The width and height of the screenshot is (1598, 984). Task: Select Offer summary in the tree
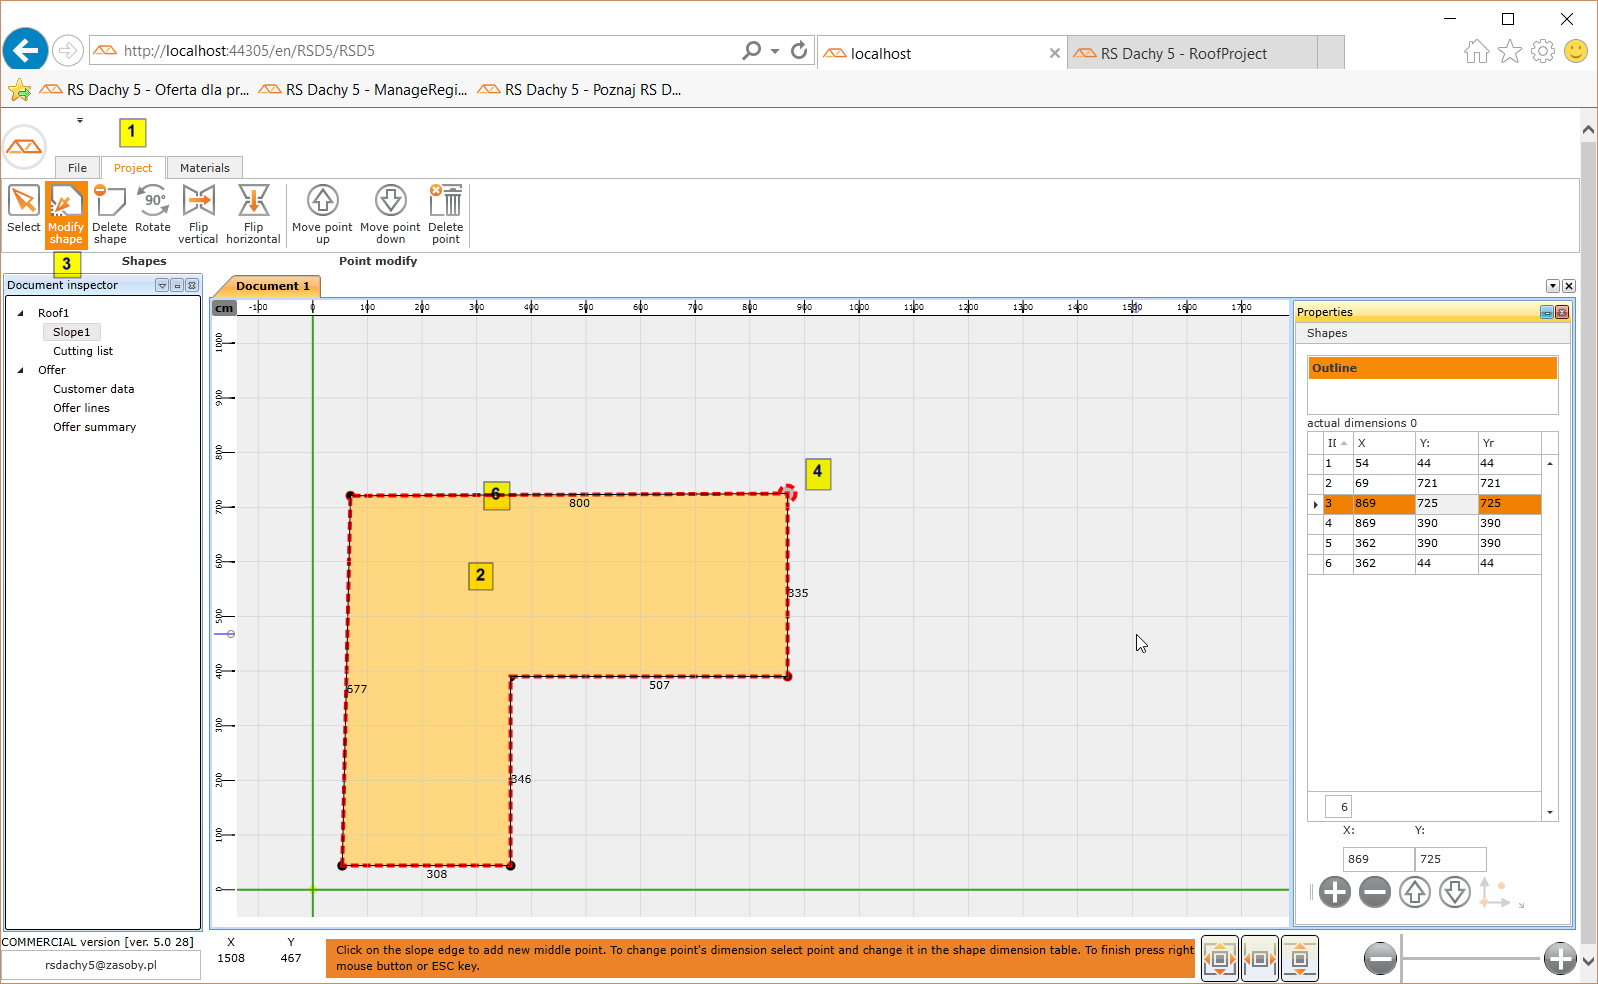click(x=94, y=427)
